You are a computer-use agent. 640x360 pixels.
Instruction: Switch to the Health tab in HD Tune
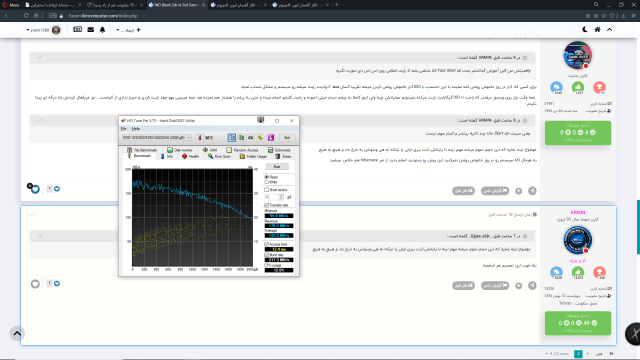[x=190, y=156]
